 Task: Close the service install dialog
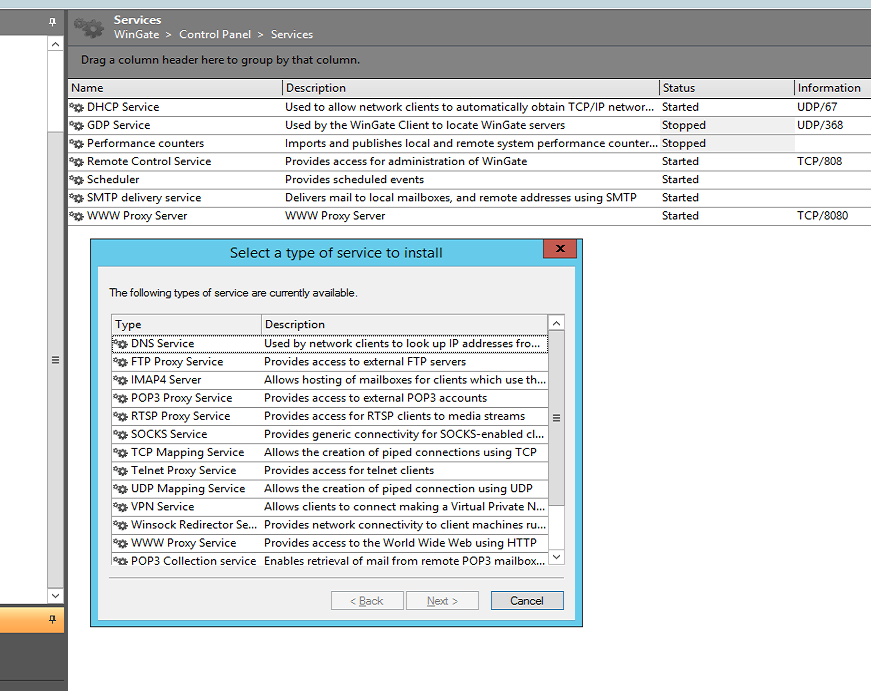(560, 249)
